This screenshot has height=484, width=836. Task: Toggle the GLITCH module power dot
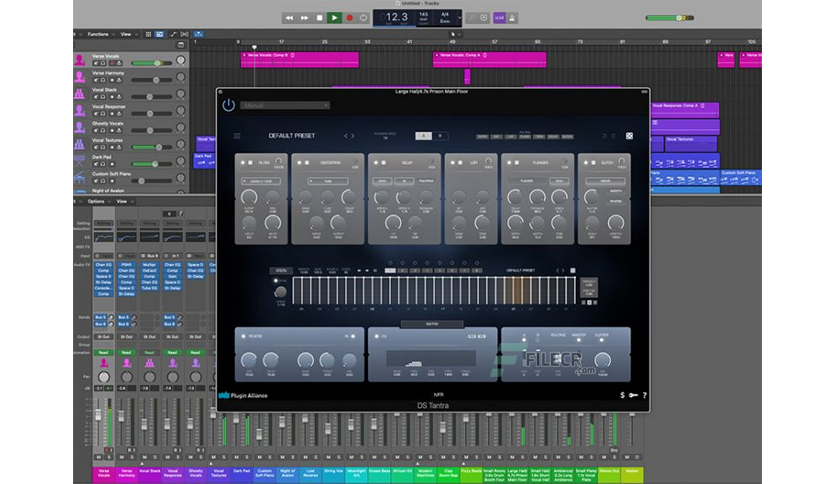coord(586,163)
